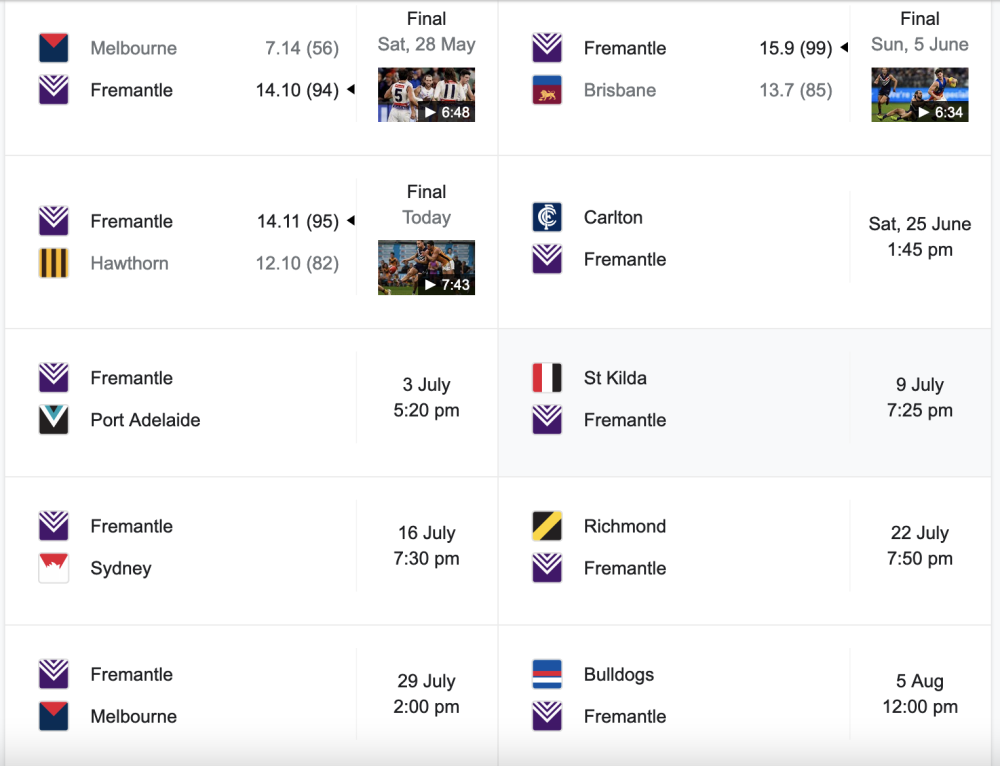The width and height of the screenshot is (1000, 766).
Task: Select the Richmond team name
Action: (625, 526)
